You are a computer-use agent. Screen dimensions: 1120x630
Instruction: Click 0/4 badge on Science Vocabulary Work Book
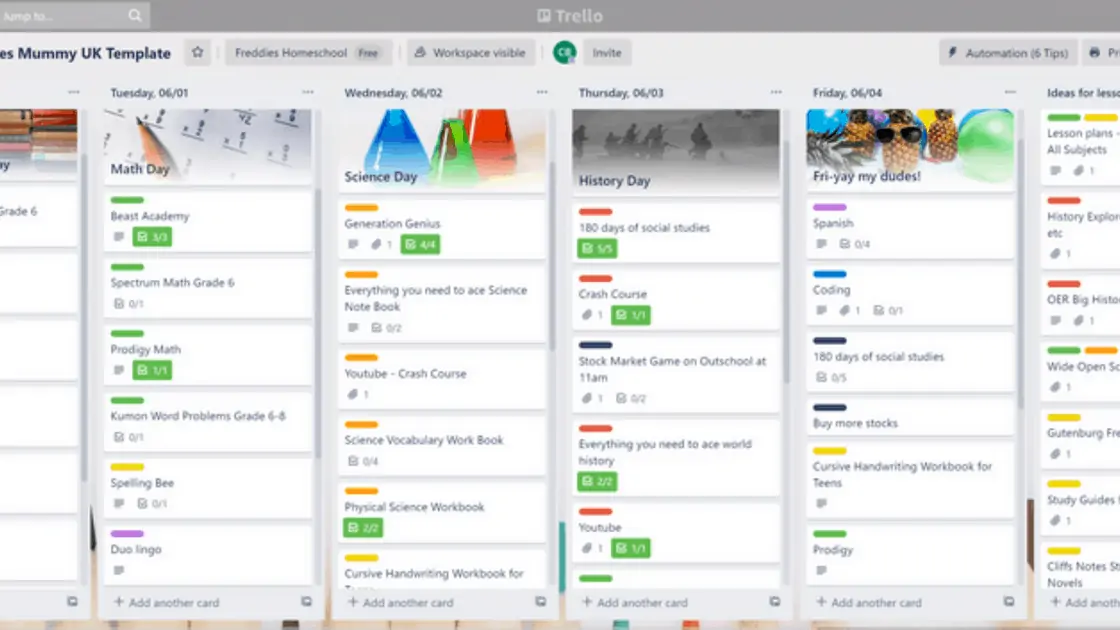click(x=363, y=461)
